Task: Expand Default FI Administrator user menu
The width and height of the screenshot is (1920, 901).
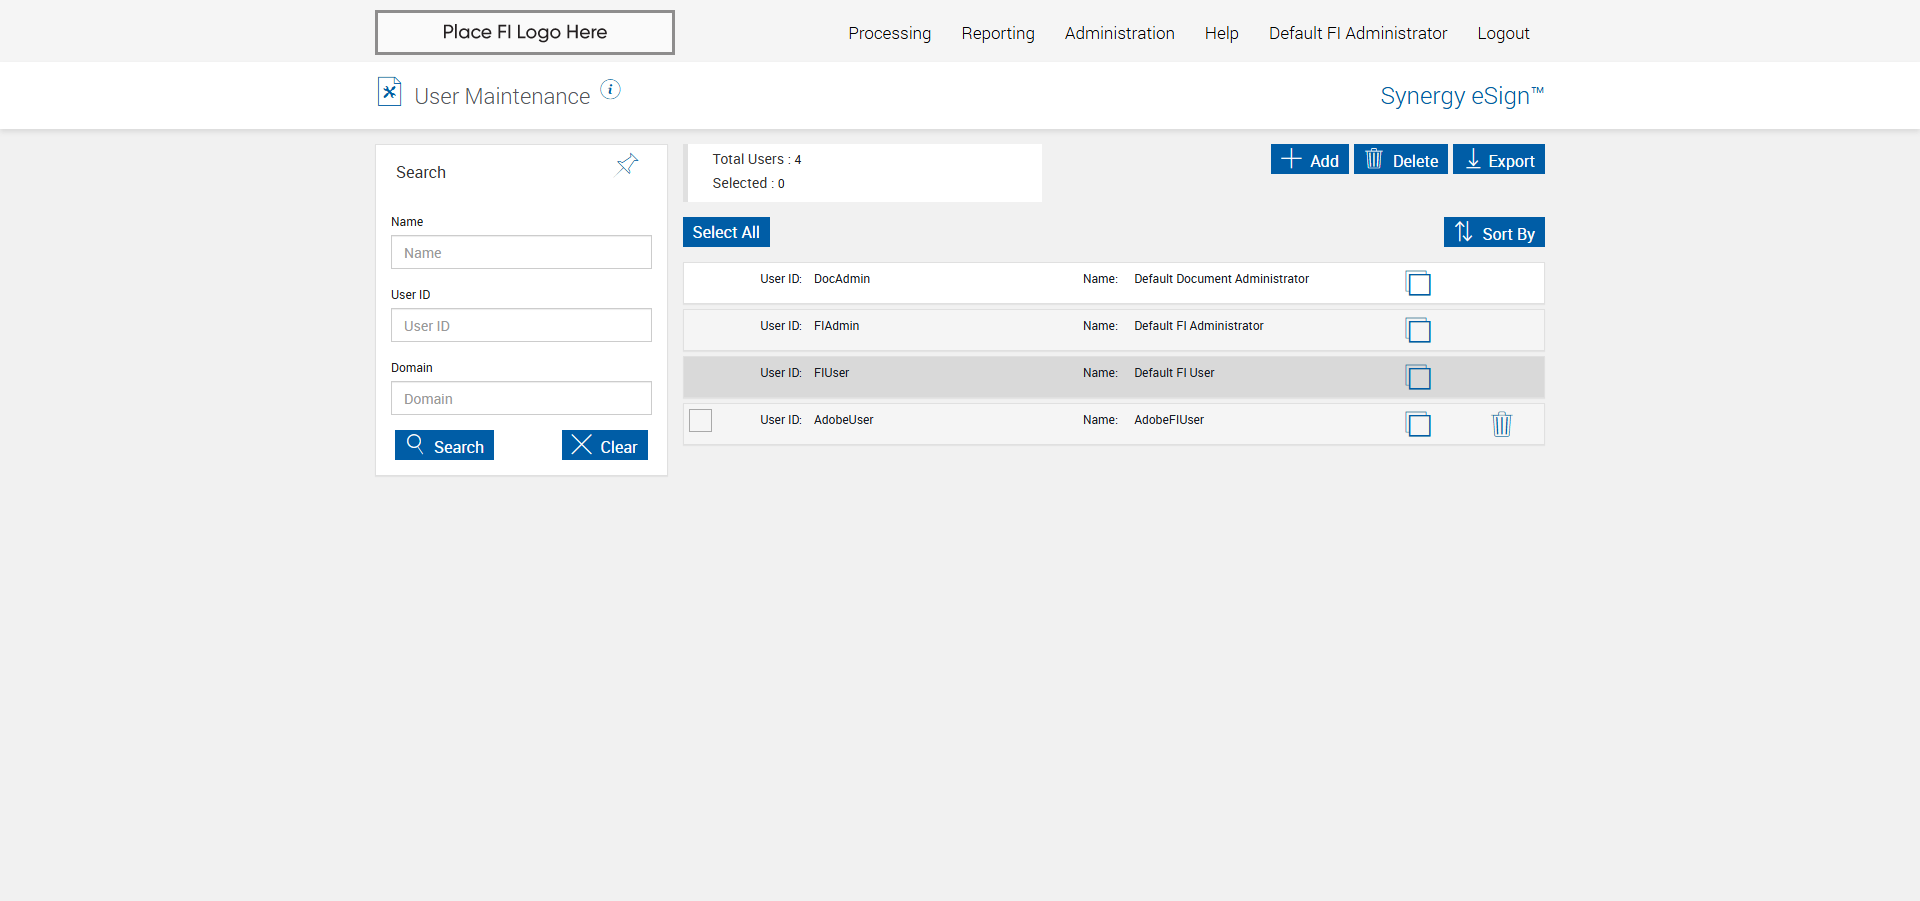Action: point(1357,33)
